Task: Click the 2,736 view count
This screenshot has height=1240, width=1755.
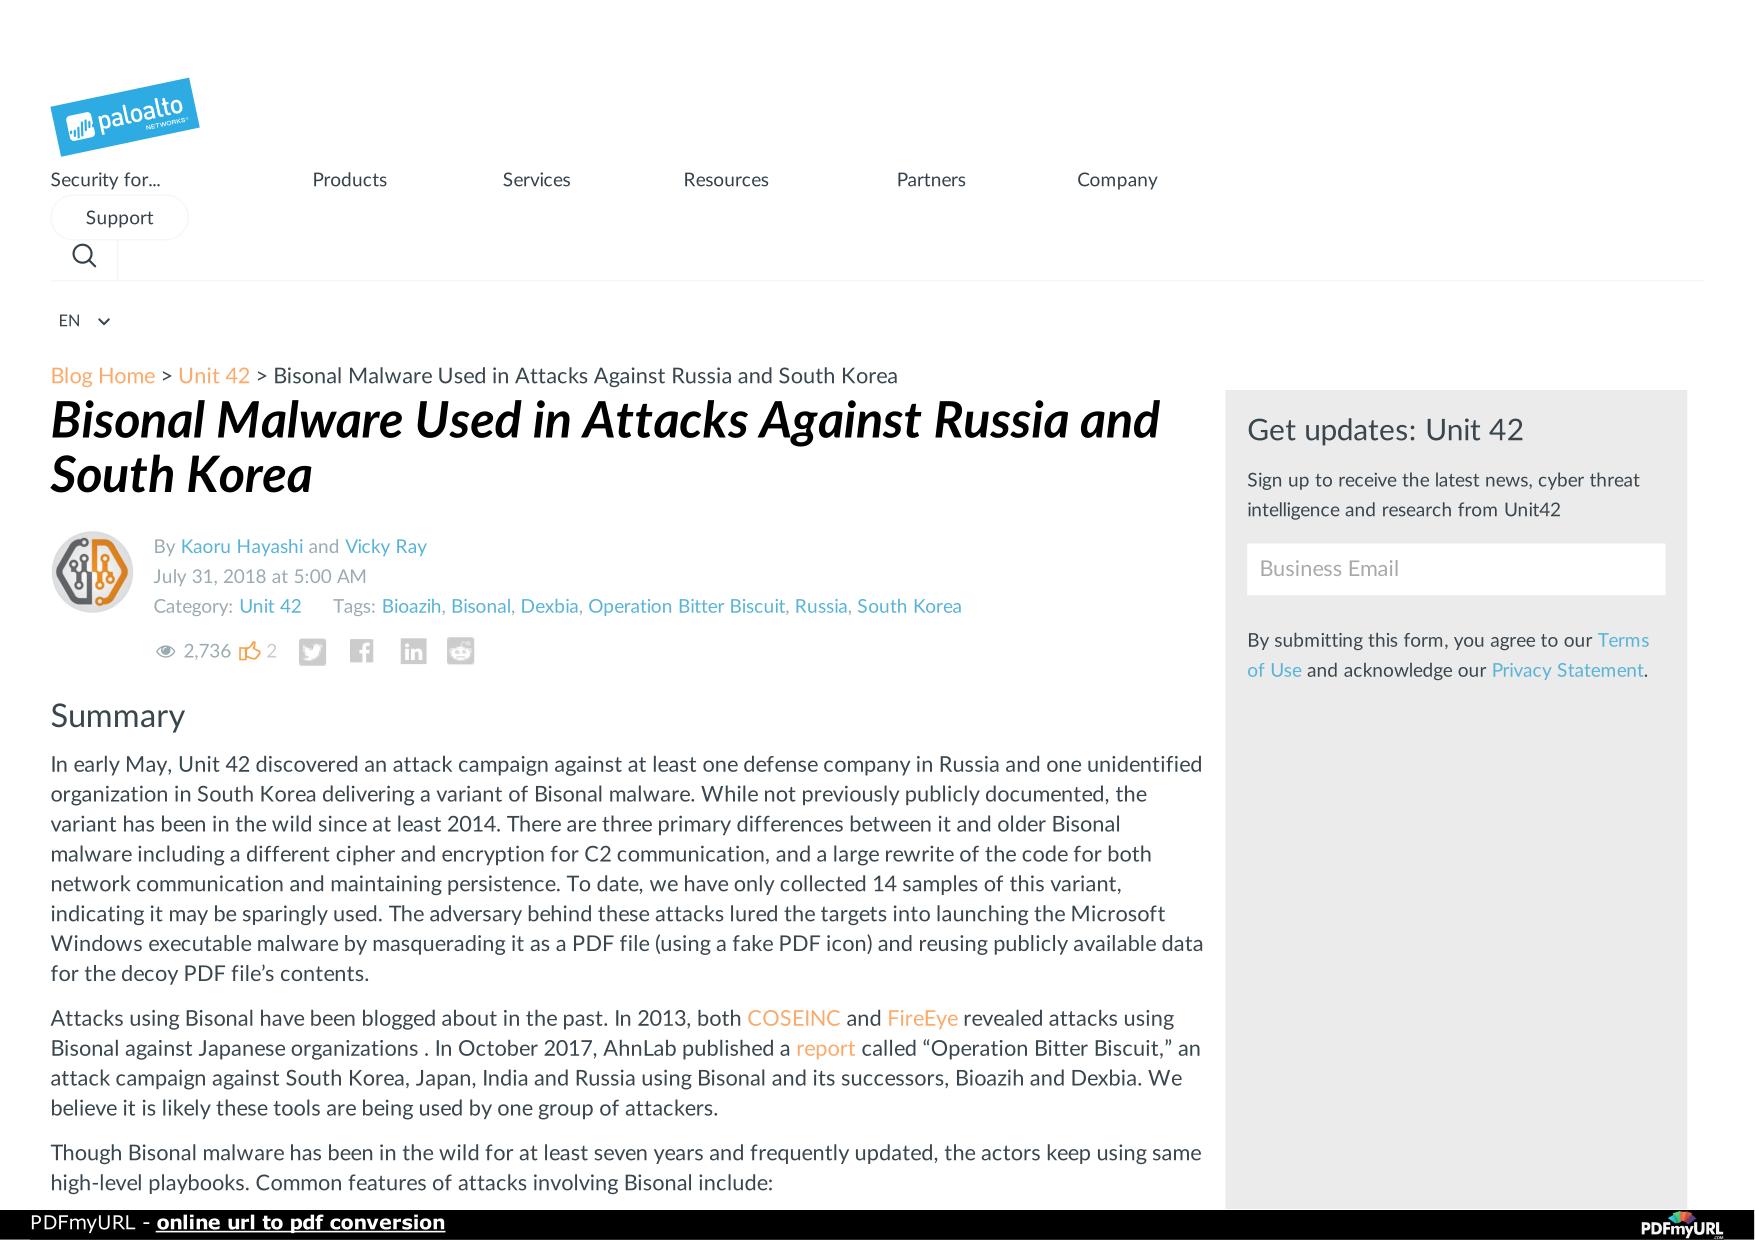Action: [x=207, y=651]
